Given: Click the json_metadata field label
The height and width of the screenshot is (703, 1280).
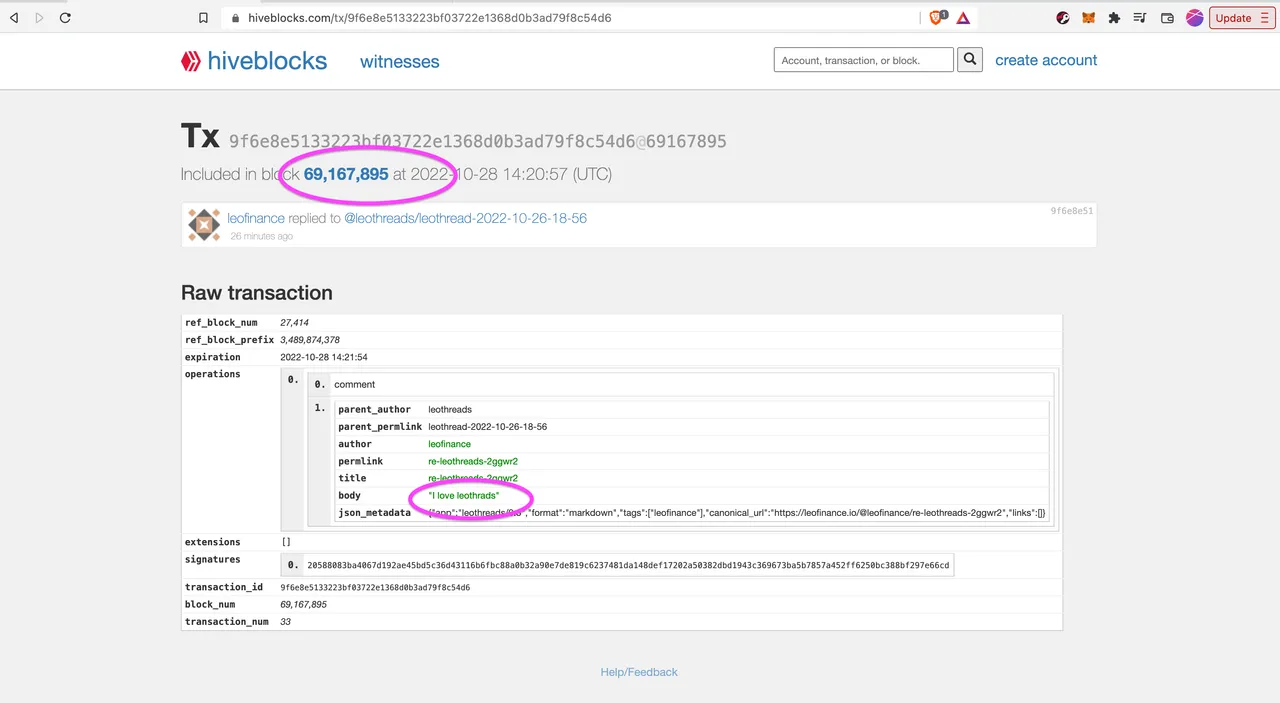Looking at the screenshot, I should coord(375,513).
